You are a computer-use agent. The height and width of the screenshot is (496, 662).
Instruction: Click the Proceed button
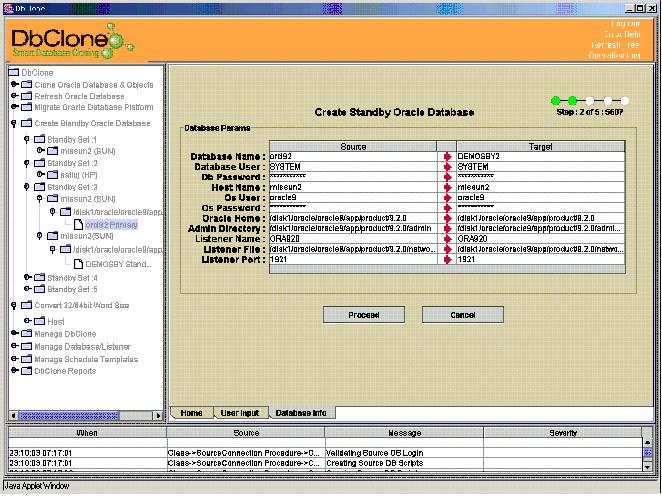(364, 315)
